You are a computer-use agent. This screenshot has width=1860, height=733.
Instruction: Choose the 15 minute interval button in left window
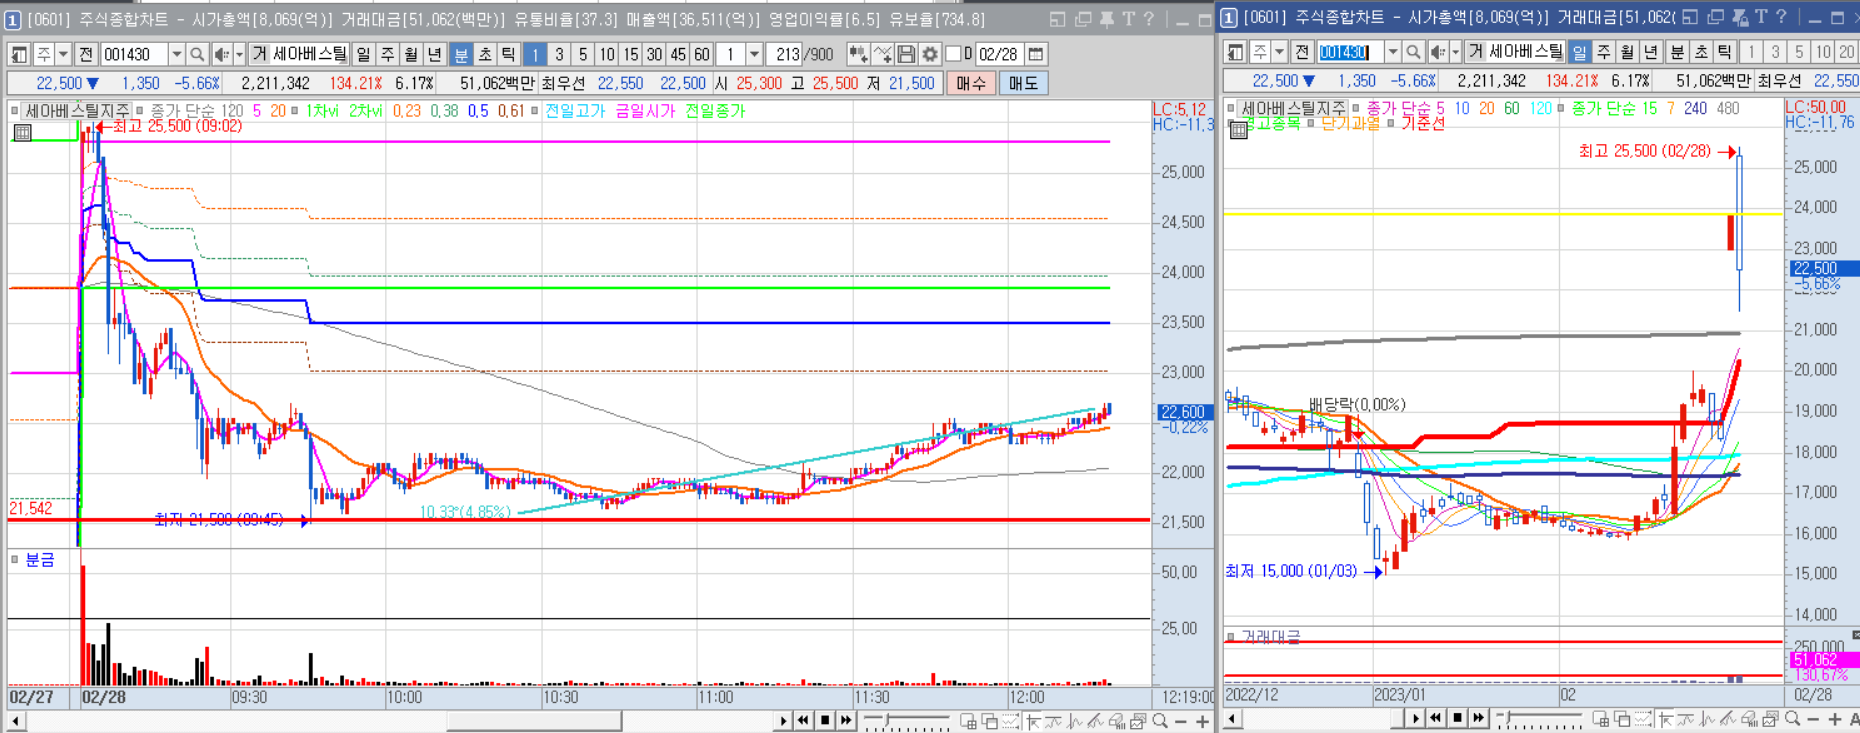(x=631, y=54)
